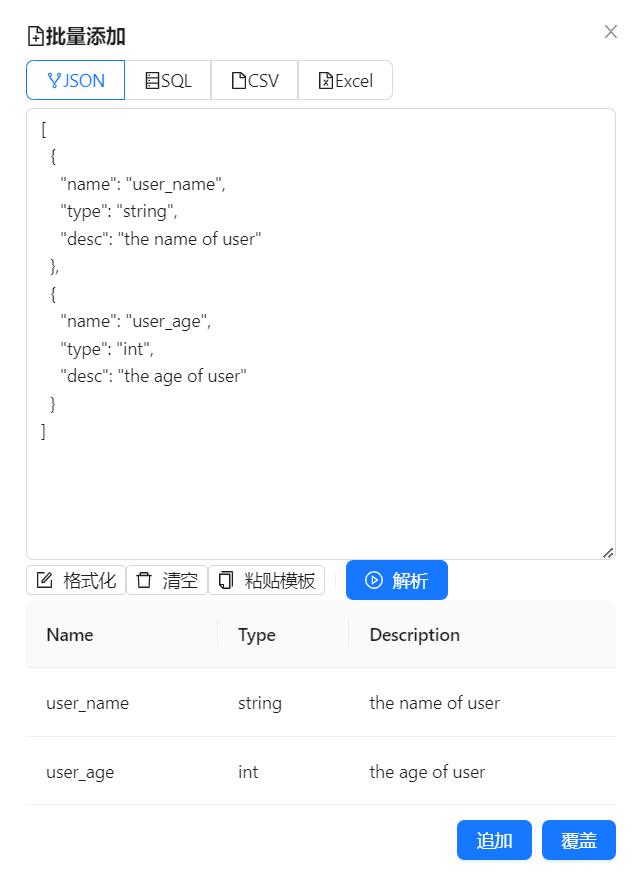
Task: Open the SQL import tab
Action: point(168,81)
